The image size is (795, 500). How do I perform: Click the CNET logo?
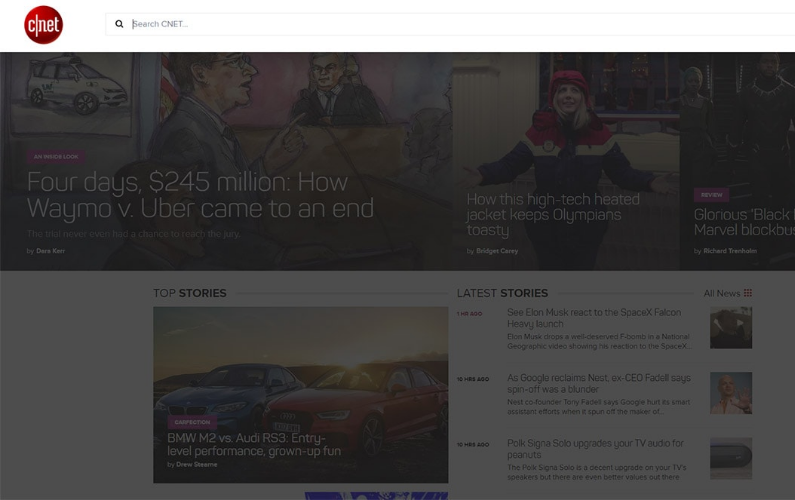point(44,25)
